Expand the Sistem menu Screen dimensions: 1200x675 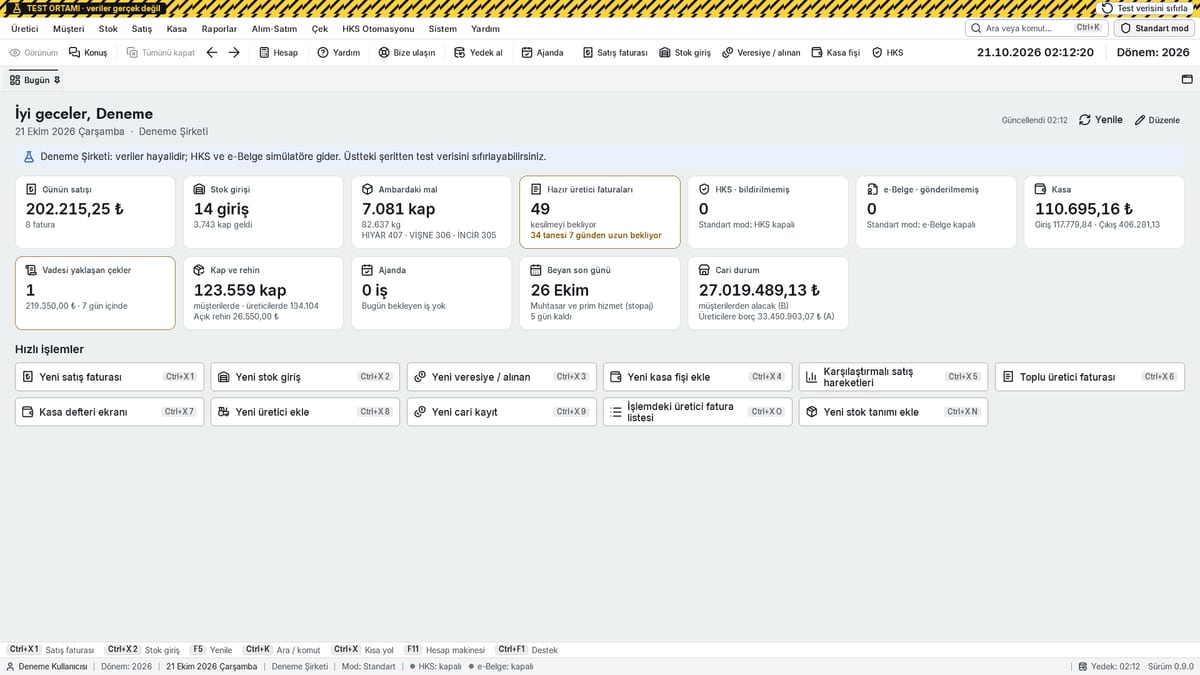pyautogui.click(x=443, y=29)
